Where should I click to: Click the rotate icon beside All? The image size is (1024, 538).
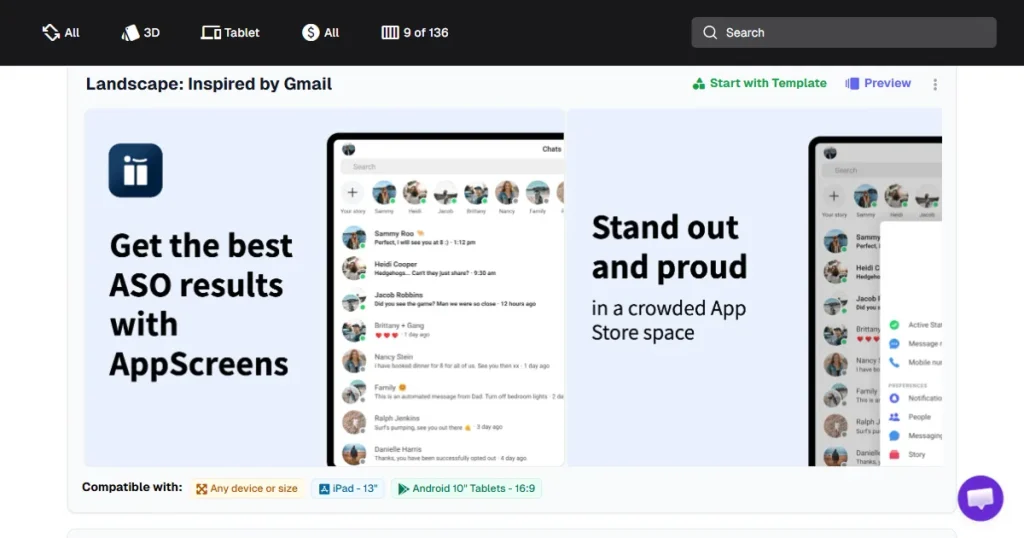(51, 33)
